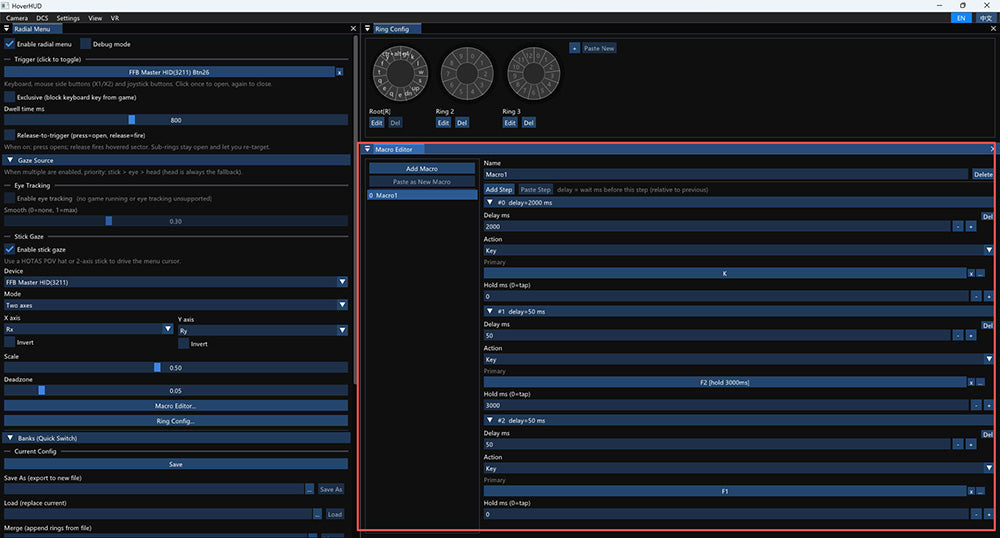Collapse the Gaze Source section

coord(177,160)
